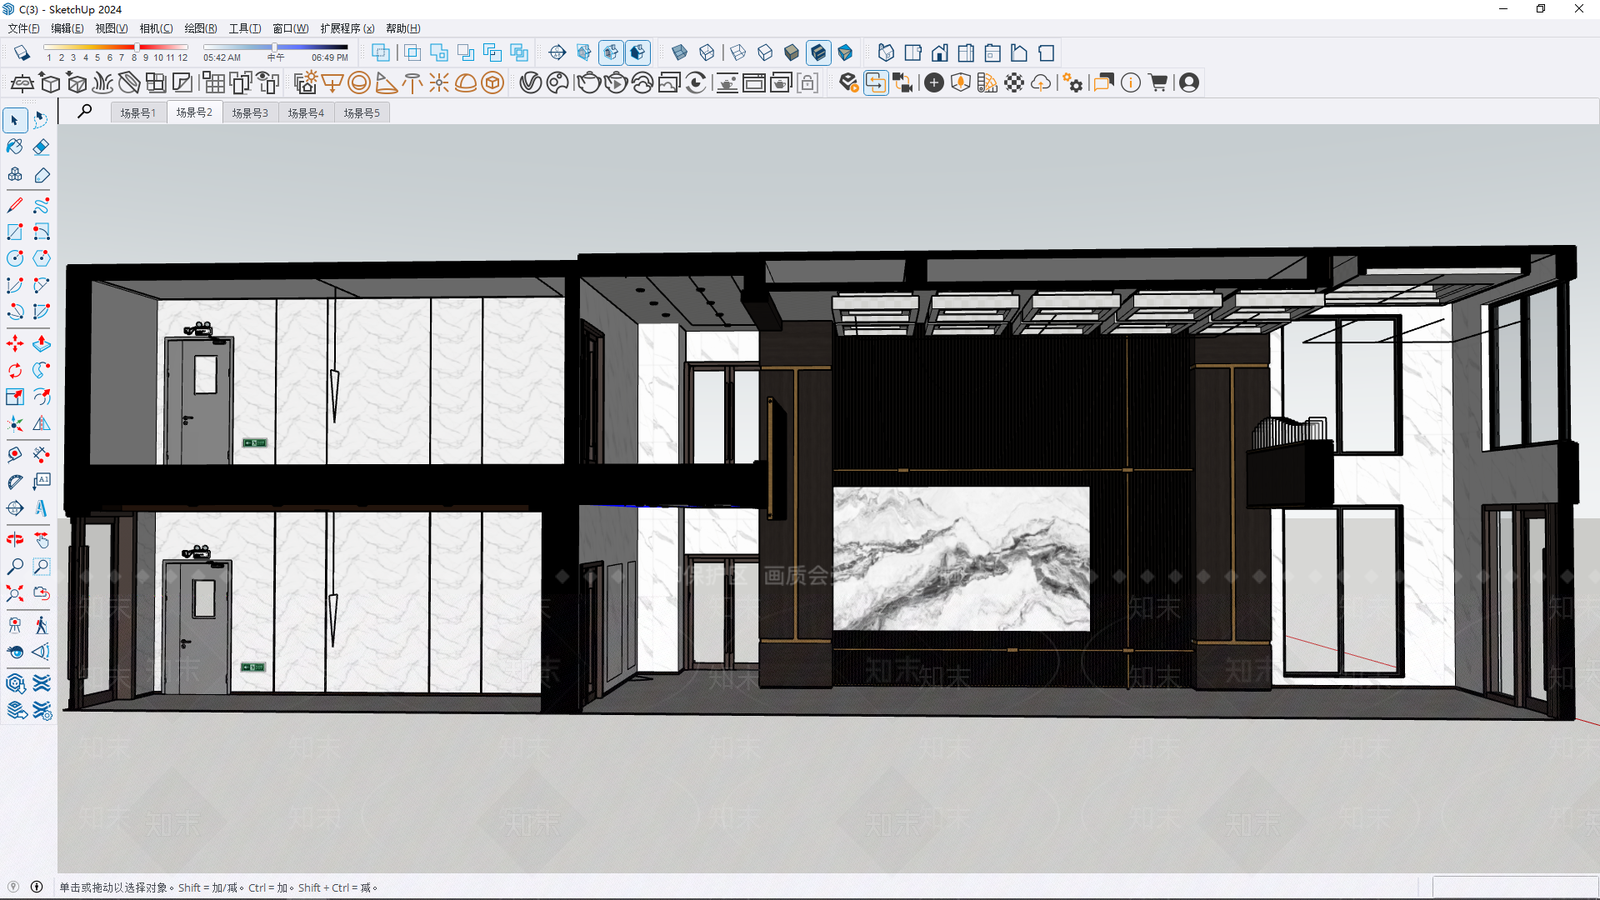The width and height of the screenshot is (1600, 900).
Task: Toggle wireframe face style
Action: point(738,53)
